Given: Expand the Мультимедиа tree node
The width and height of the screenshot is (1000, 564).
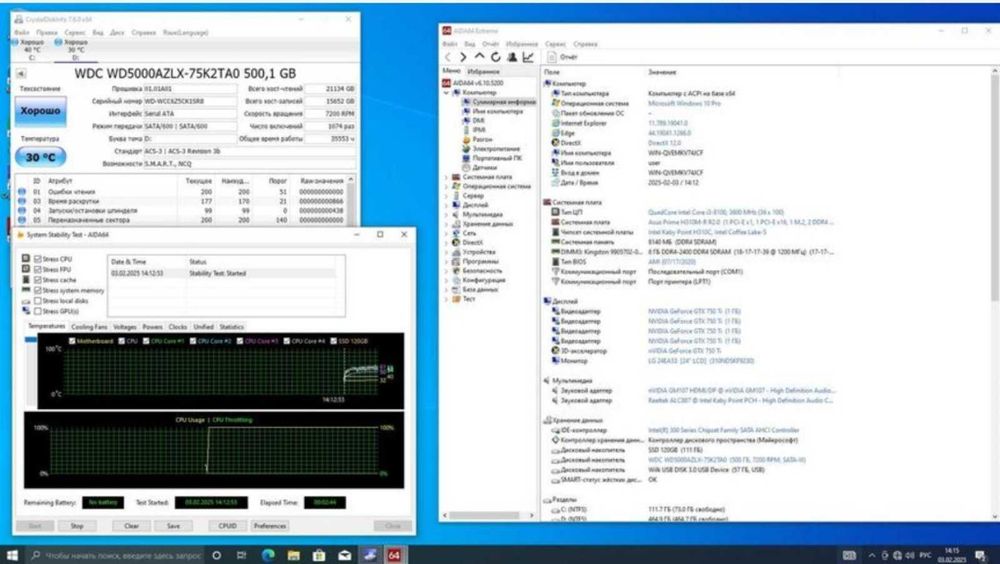Looking at the screenshot, I should 446,214.
